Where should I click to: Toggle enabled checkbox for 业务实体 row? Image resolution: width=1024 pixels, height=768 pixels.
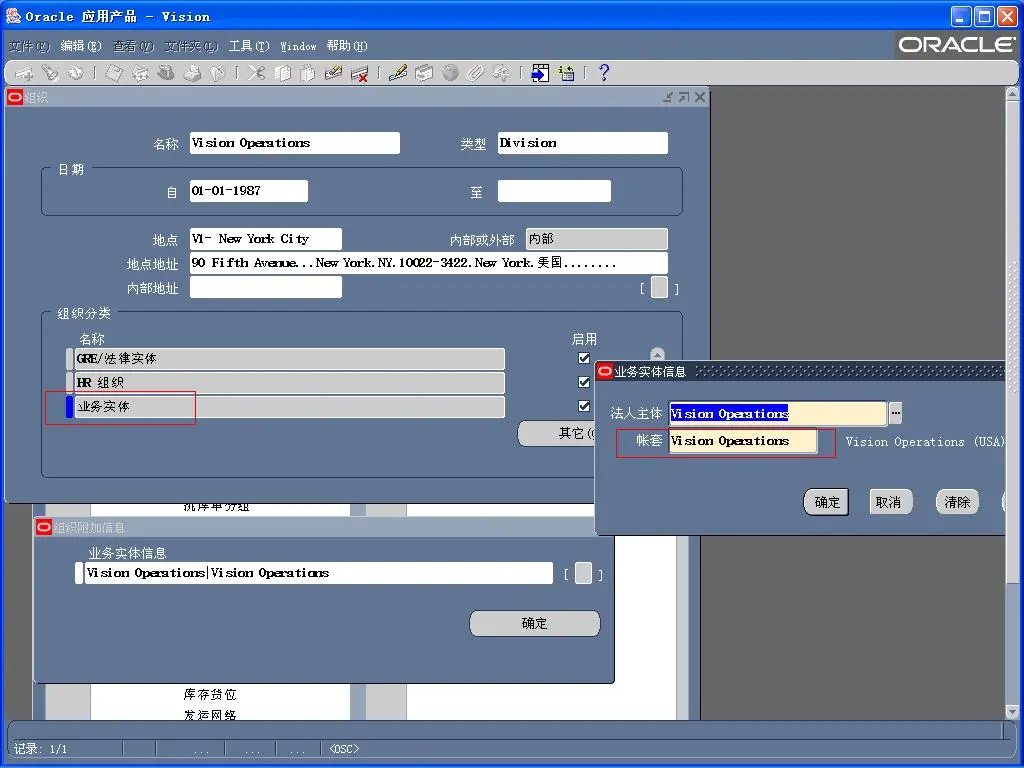(x=584, y=406)
